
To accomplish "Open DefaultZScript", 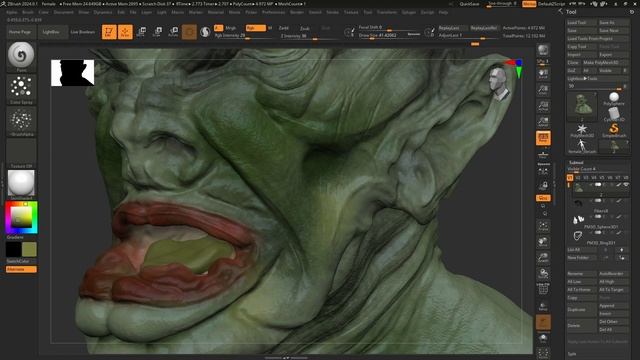I will point(552,4).
